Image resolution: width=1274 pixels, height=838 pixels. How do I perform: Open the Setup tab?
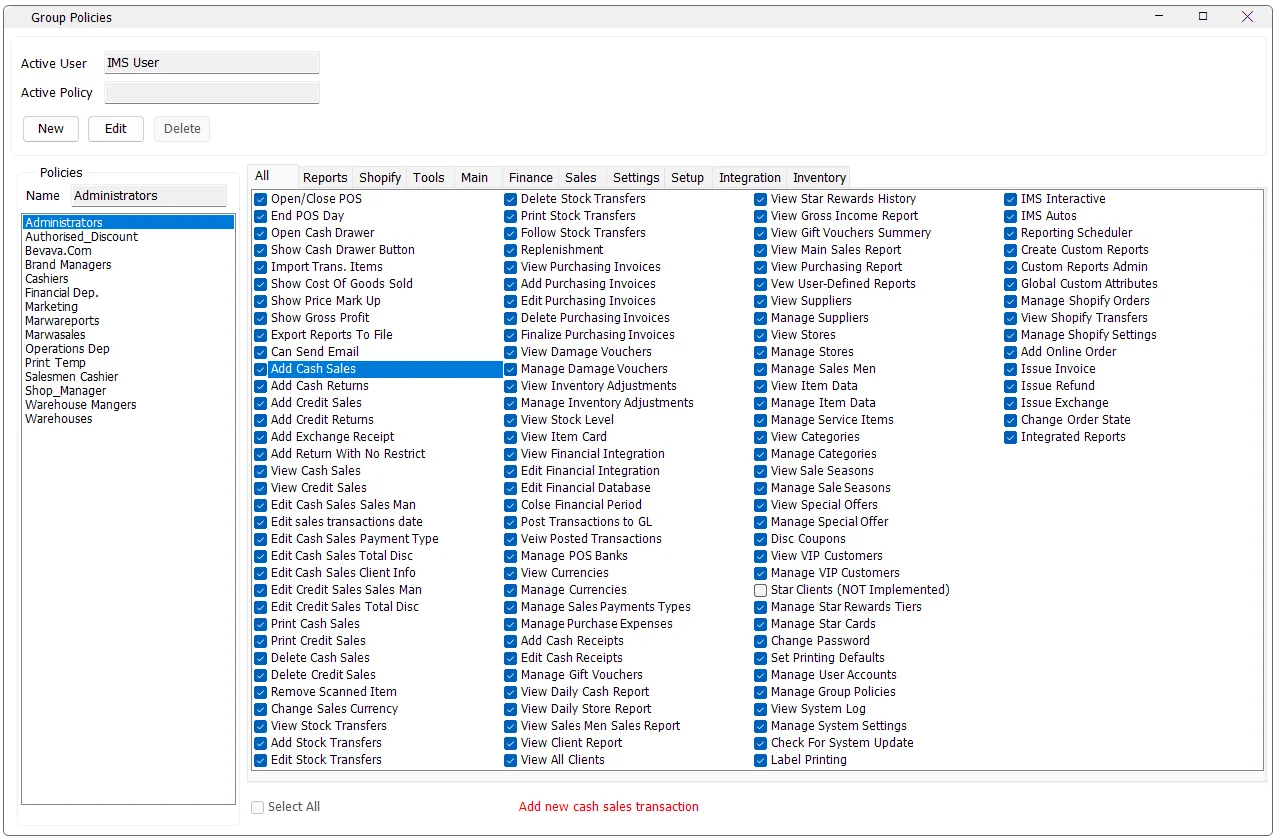[x=688, y=177]
